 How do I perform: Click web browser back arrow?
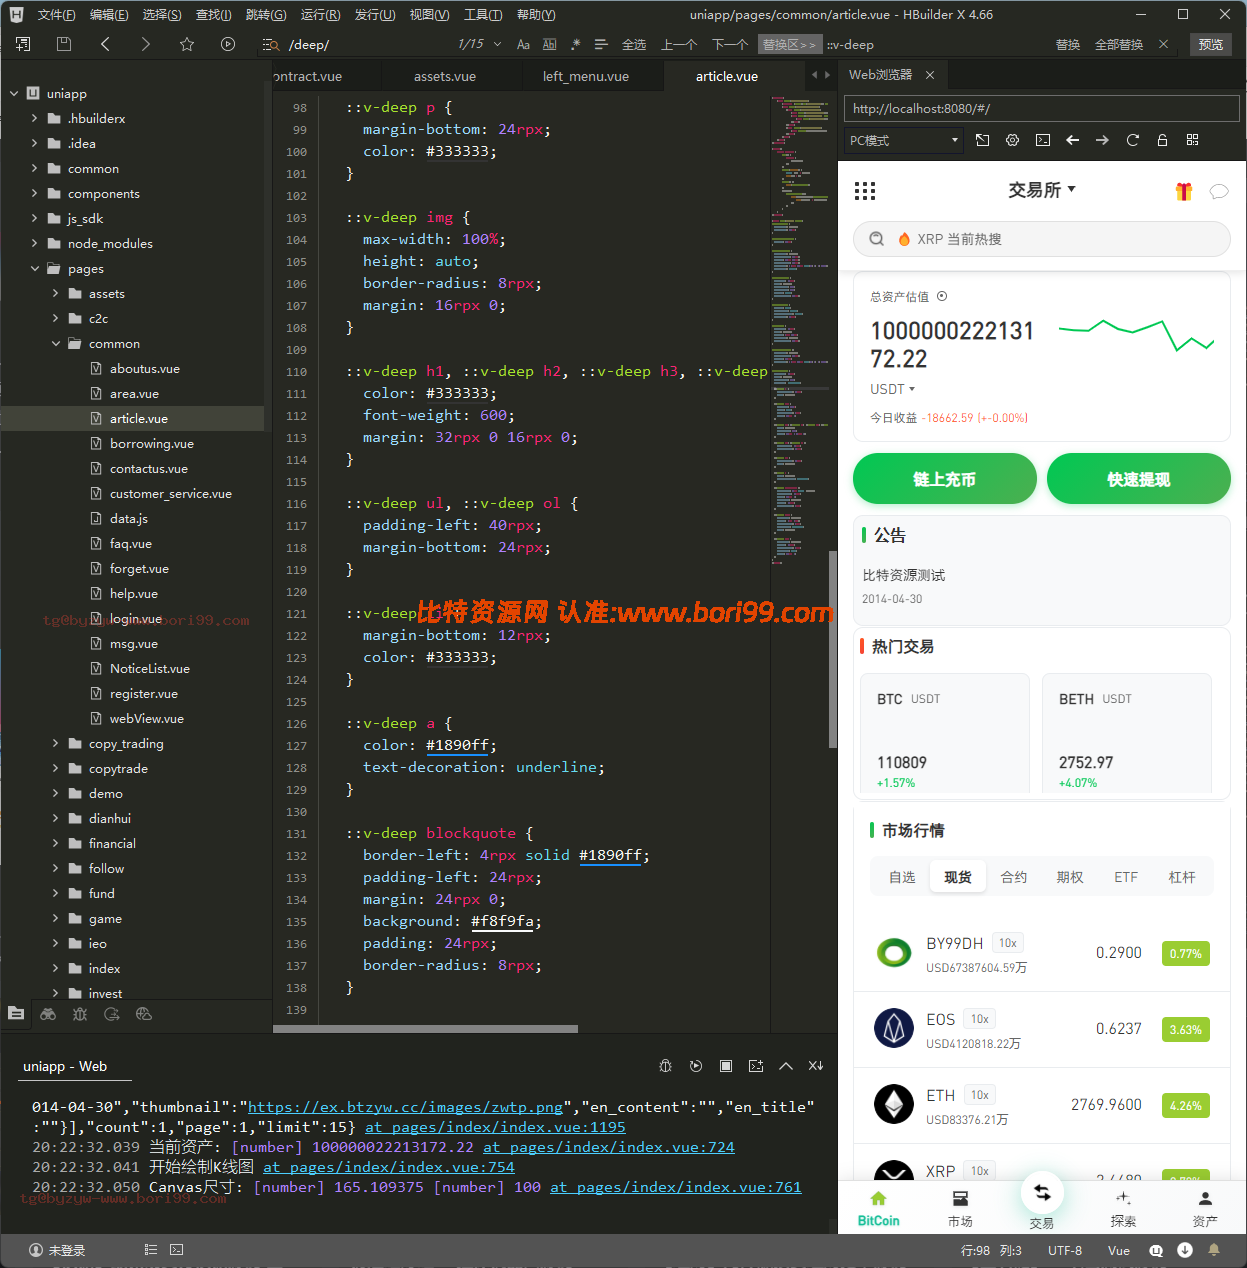[x=1073, y=140]
